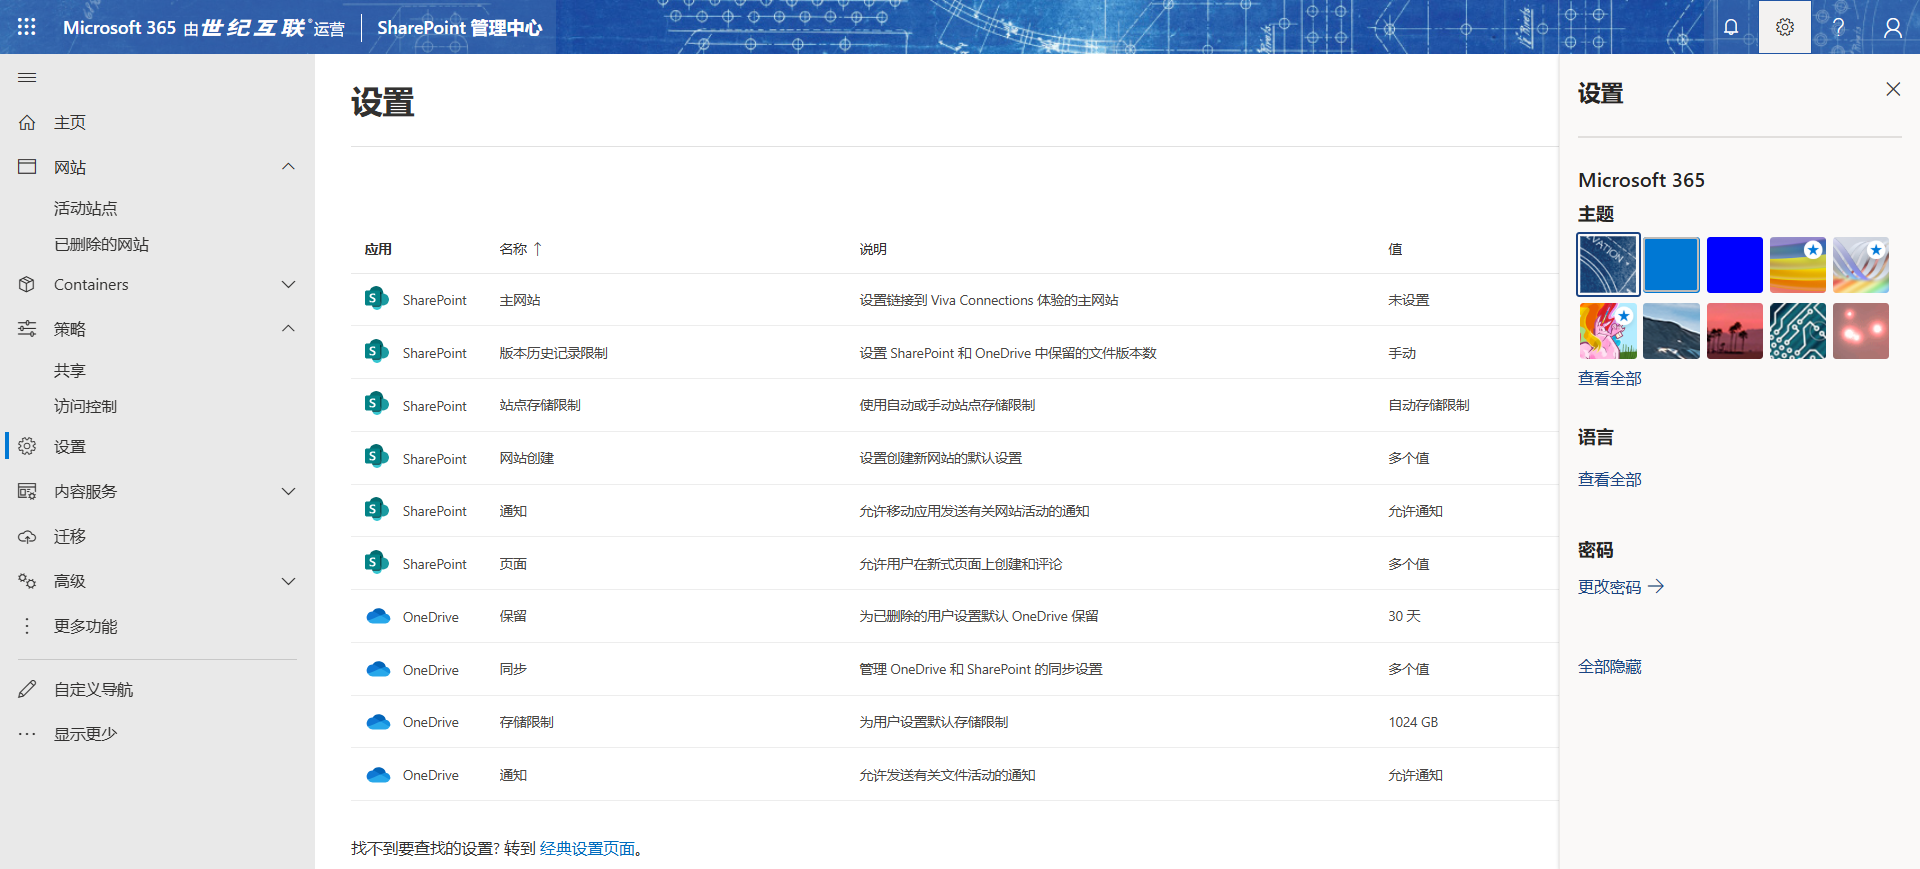The image size is (1920, 869).
Task: Click the 1024 GB value cell
Action: point(1413,722)
